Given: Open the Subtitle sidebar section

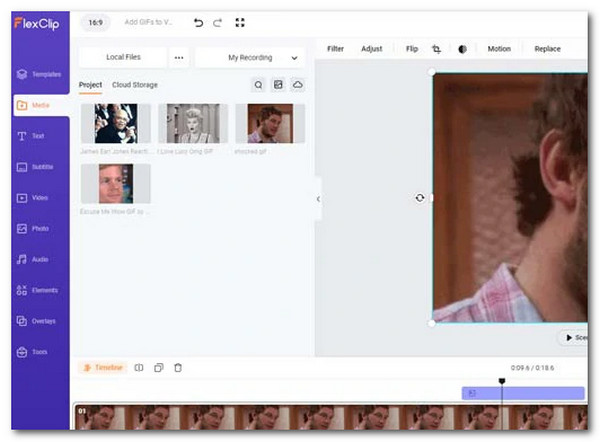Looking at the screenshot, I should [x=35, y=167].
